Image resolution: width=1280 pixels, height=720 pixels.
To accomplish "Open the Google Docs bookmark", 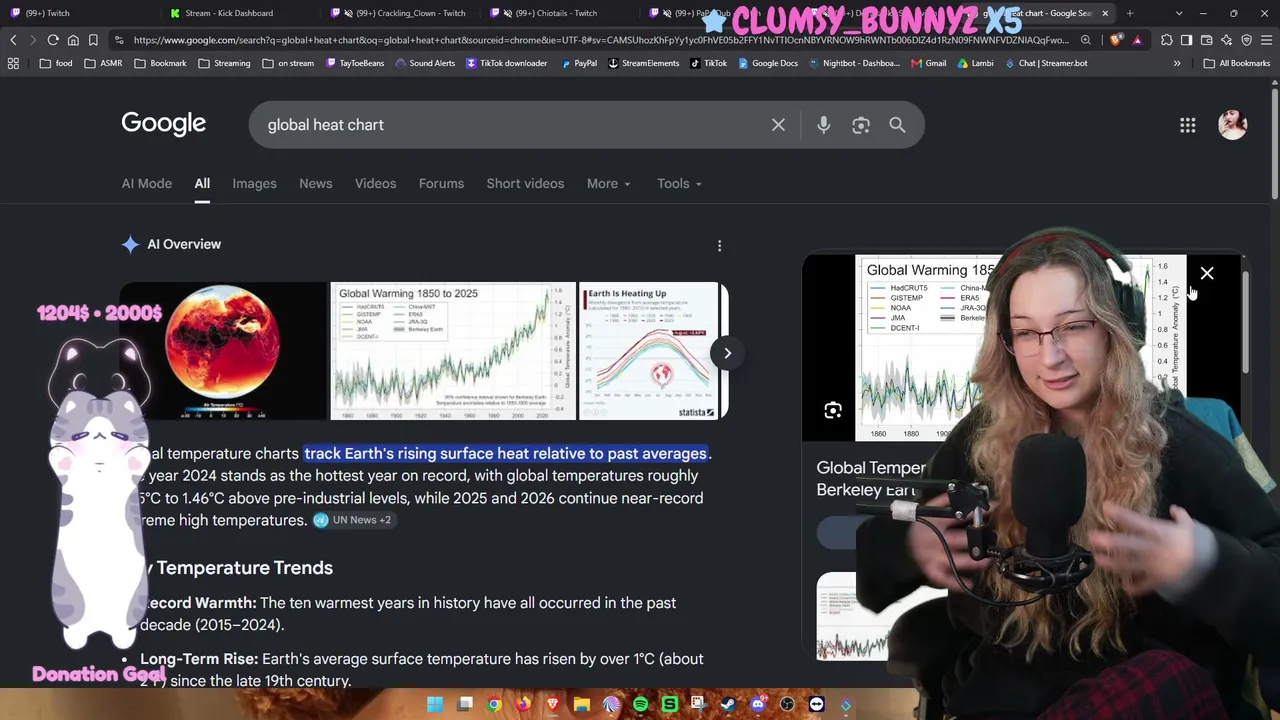I will coord(767,63).
